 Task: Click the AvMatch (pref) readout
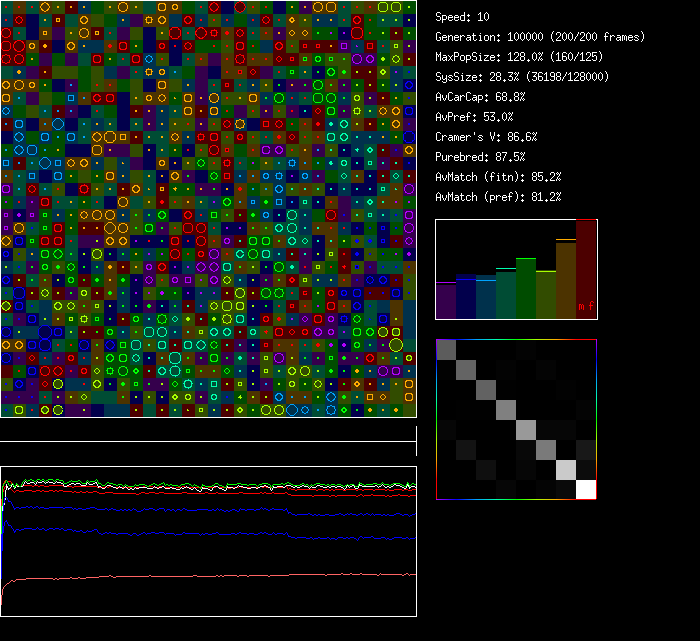[498, 197]
